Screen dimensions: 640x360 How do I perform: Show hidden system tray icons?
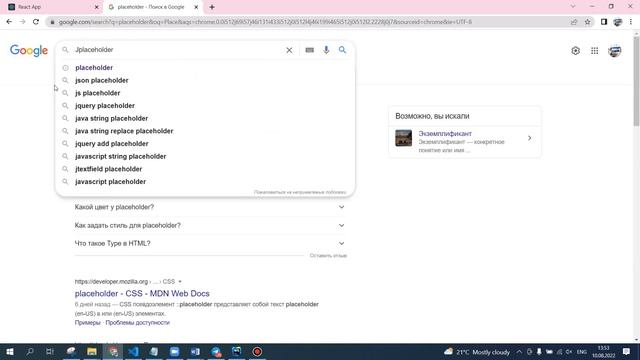click(x=519, y=352)
